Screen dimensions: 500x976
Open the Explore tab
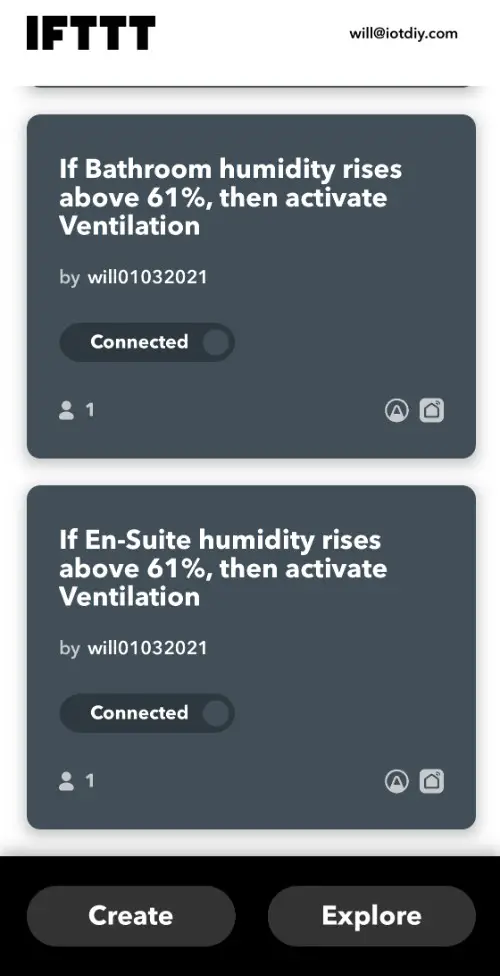[x=372, y=916]
